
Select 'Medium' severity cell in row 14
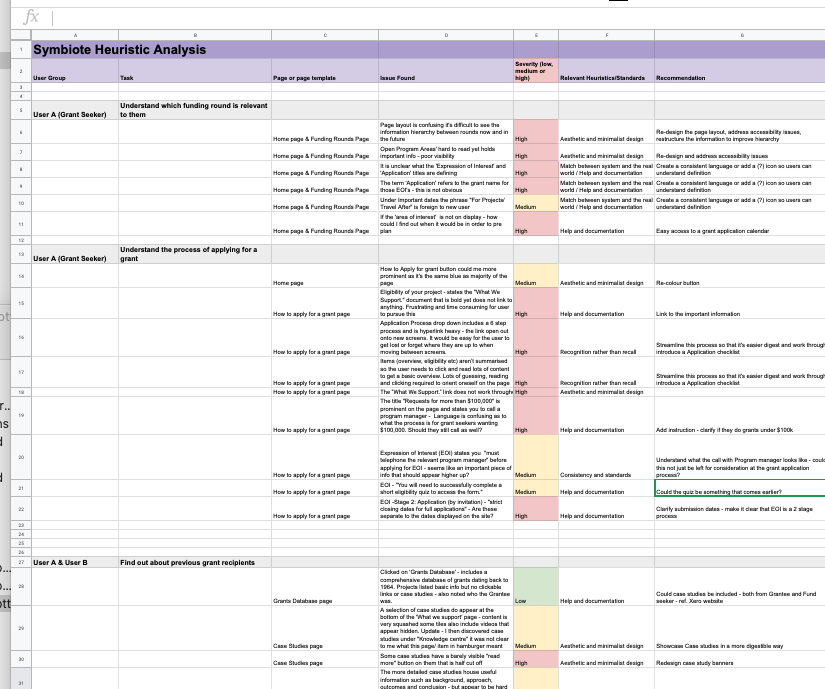pyautogui.click(x=536, y=276)
